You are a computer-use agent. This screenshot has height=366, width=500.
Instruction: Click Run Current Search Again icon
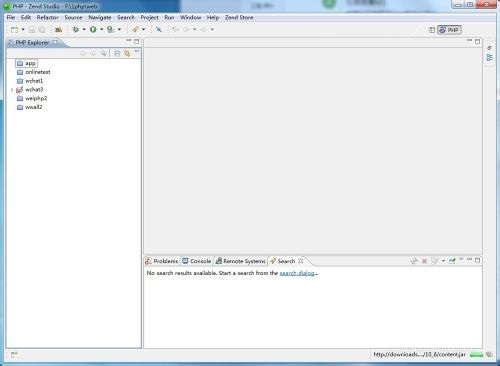(x=414, y=261)
